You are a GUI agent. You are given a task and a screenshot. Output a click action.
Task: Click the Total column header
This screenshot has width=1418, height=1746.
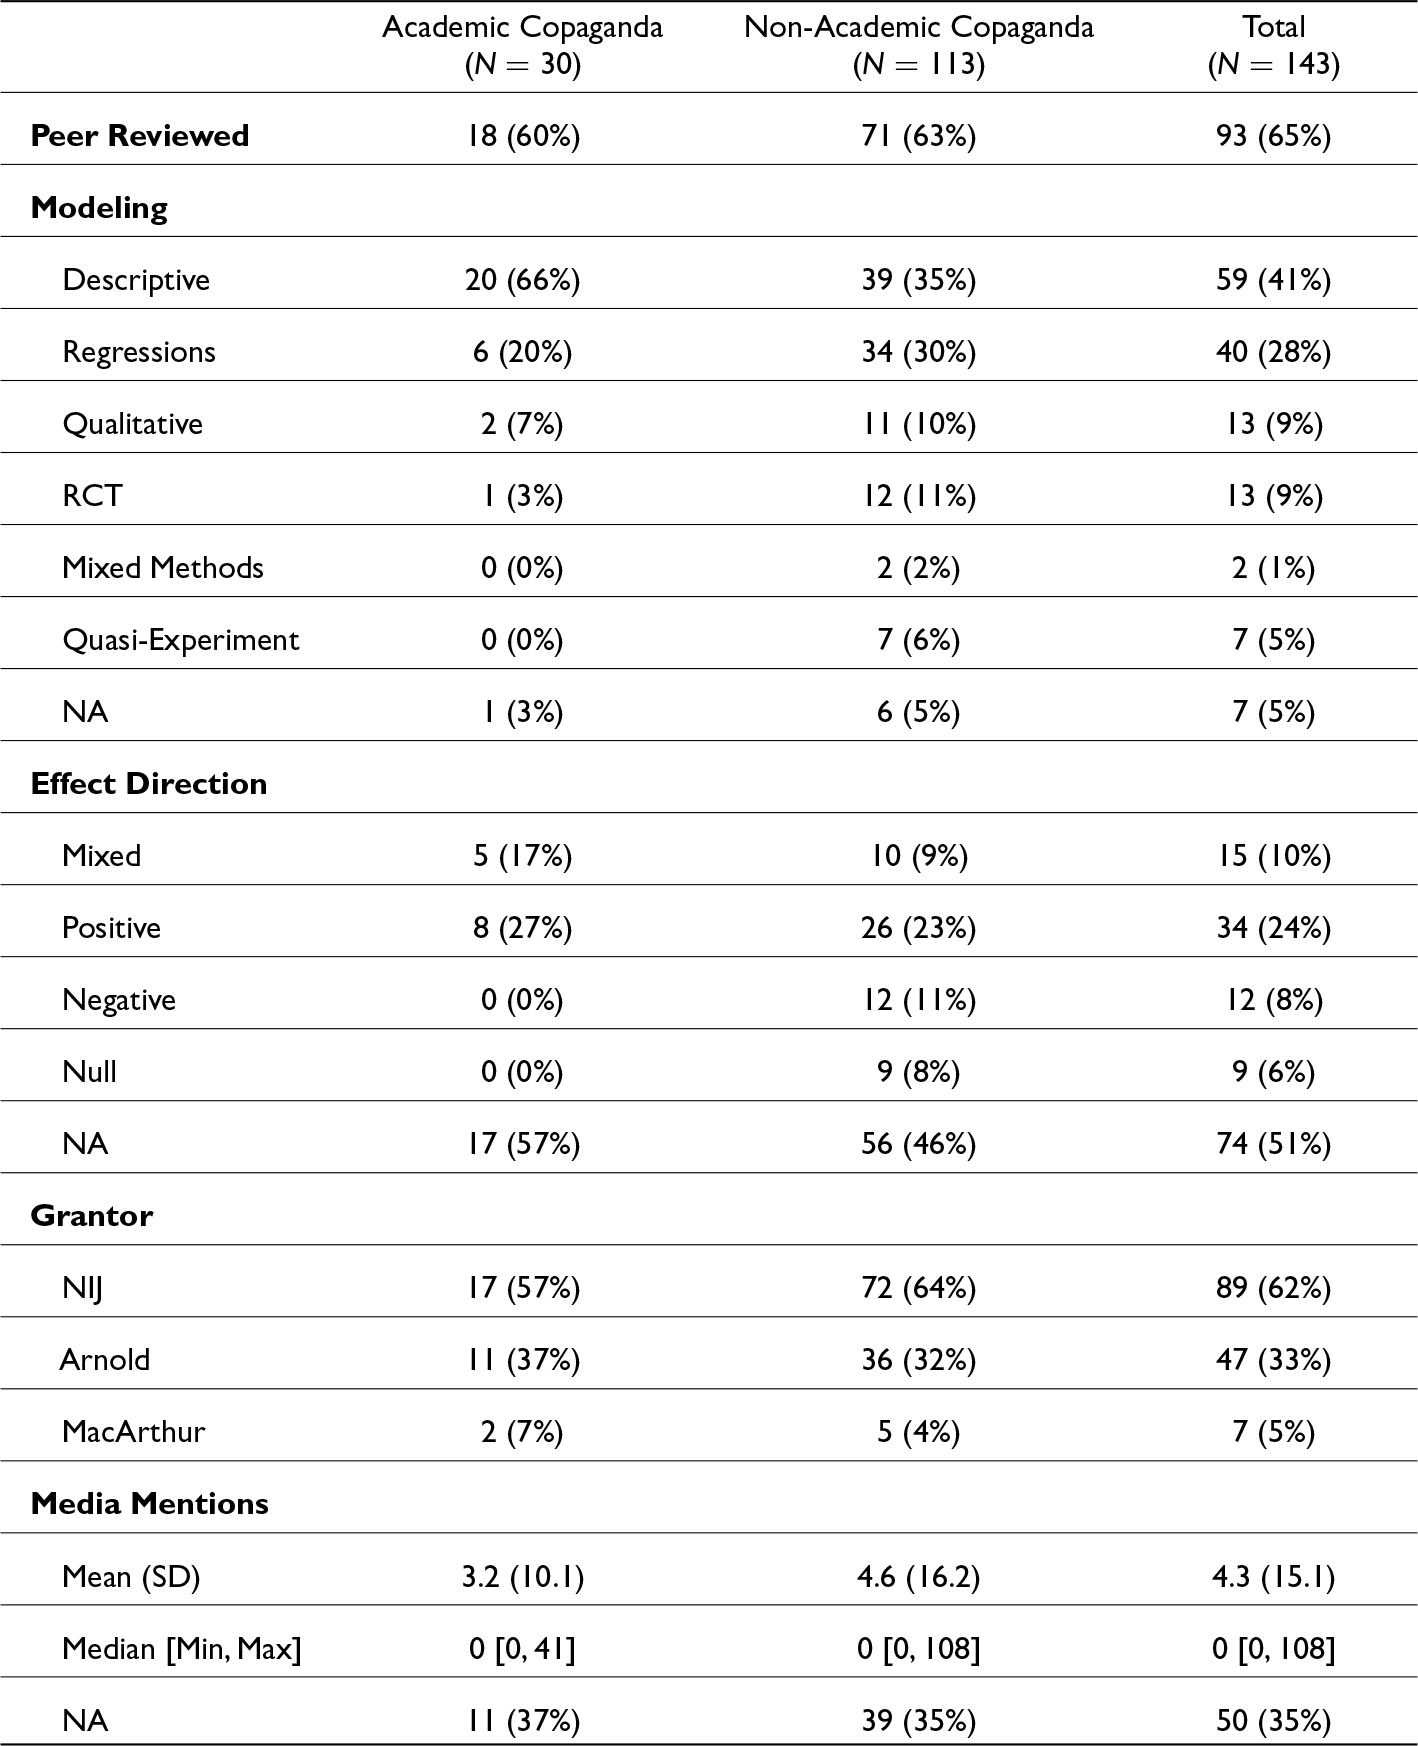pyautogui.click(x=1273, y=45)
